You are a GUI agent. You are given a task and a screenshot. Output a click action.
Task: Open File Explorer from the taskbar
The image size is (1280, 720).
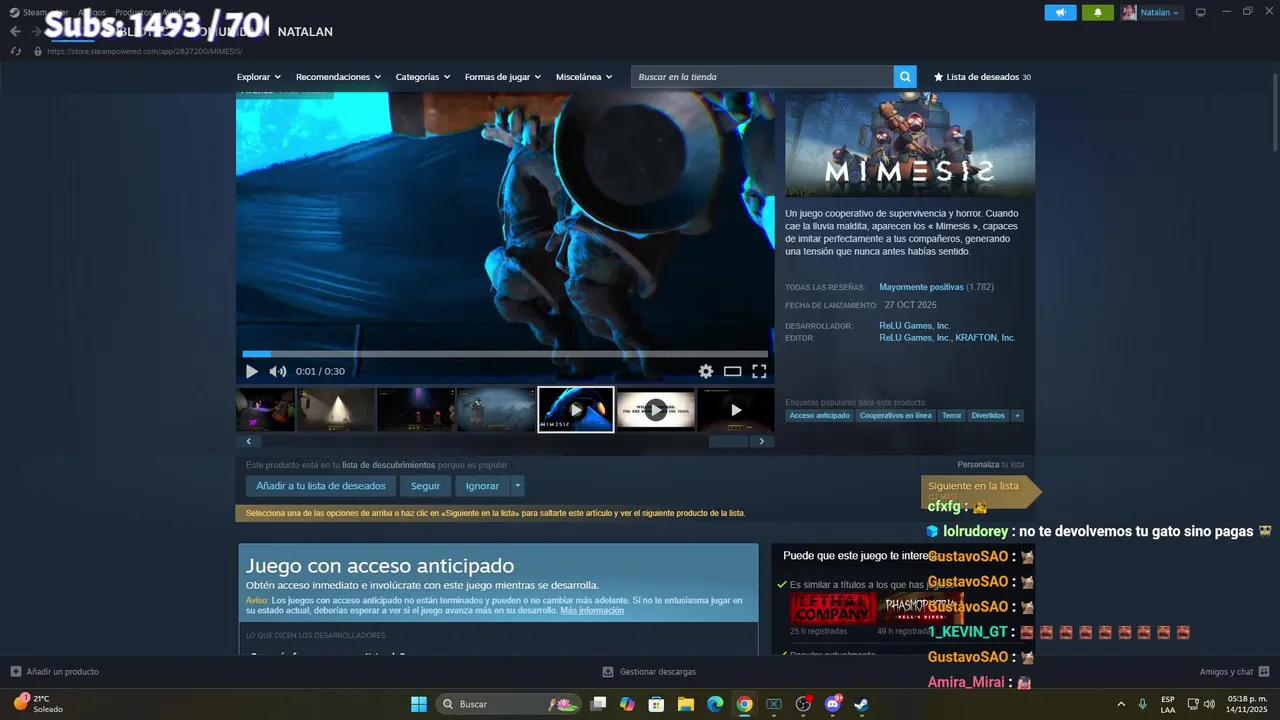(x=686, y=704)
